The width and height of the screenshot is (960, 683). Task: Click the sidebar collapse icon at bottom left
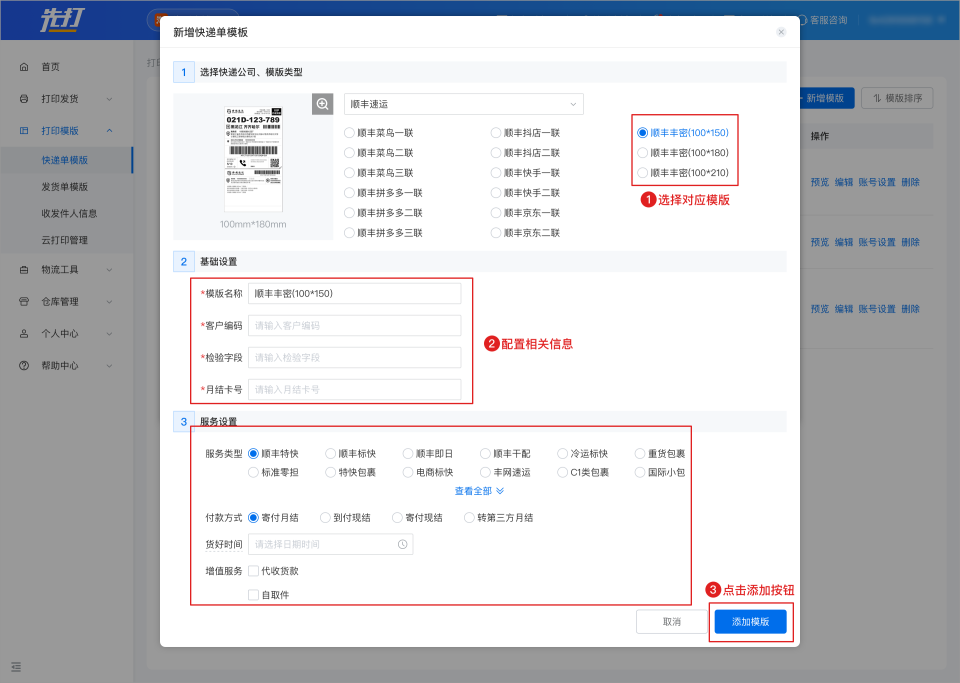[16, 666]
